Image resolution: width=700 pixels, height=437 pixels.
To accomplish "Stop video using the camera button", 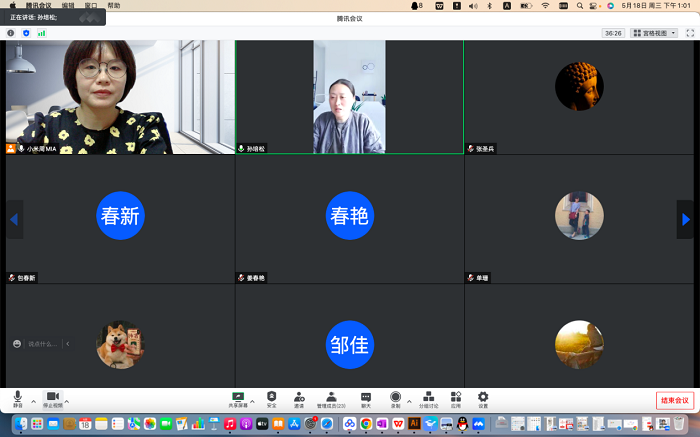I will pyautogui.click(x=53, y=397).
